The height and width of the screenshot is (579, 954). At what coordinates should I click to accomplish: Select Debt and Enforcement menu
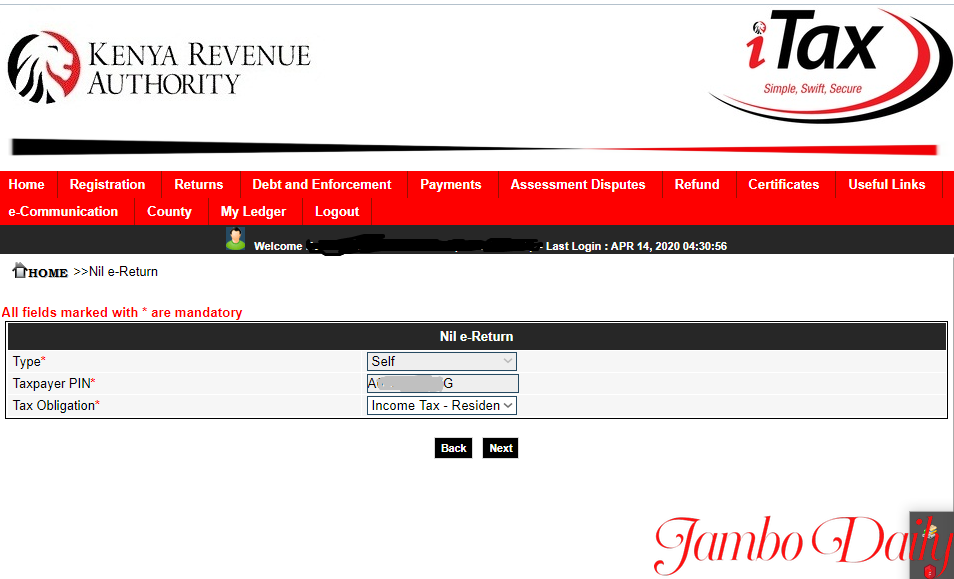(x=321, y=184)
